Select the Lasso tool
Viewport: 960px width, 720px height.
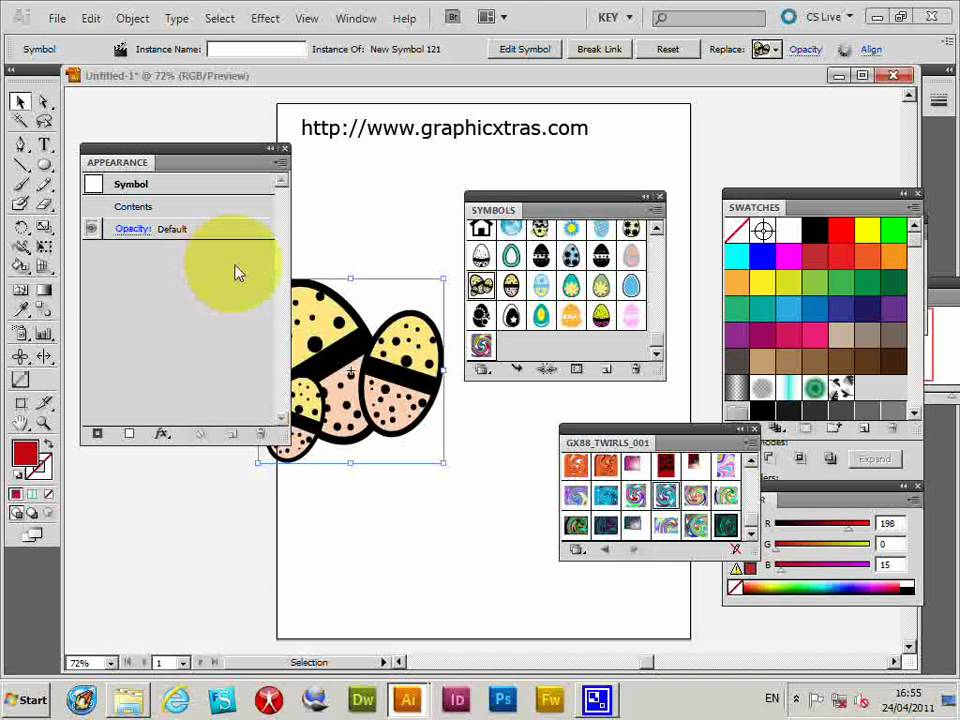coord(43,121)
